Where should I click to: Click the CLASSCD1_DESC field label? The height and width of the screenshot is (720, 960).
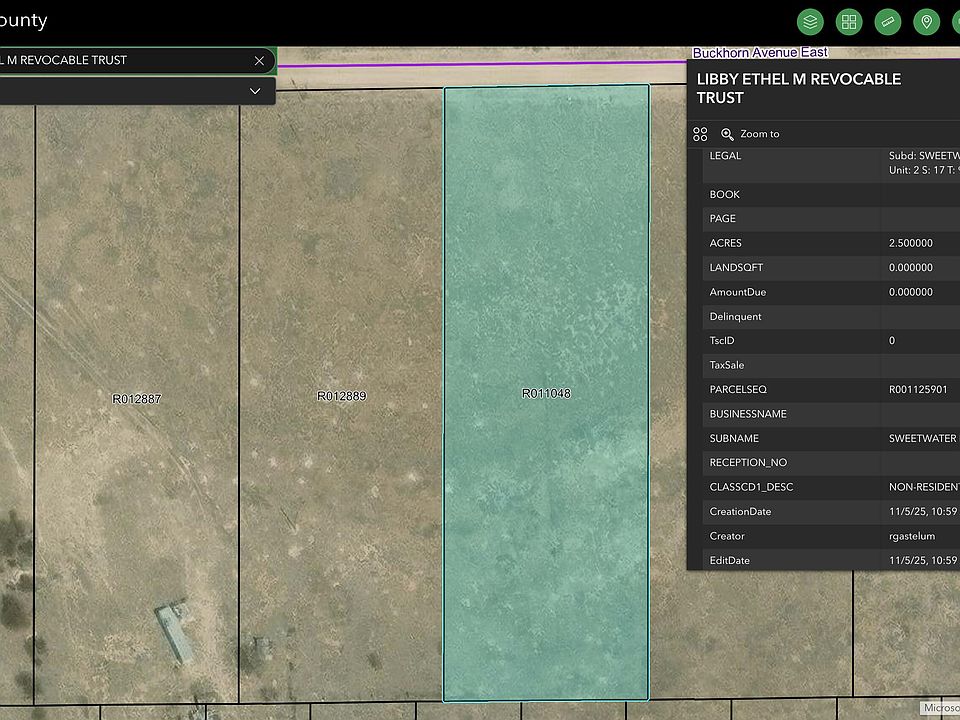coord(751,487)
